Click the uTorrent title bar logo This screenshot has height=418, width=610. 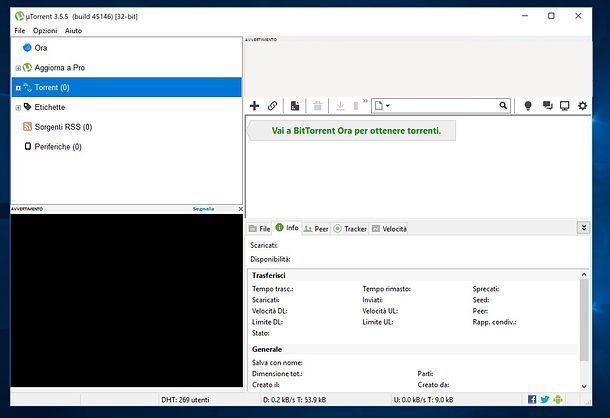[19, 16]
